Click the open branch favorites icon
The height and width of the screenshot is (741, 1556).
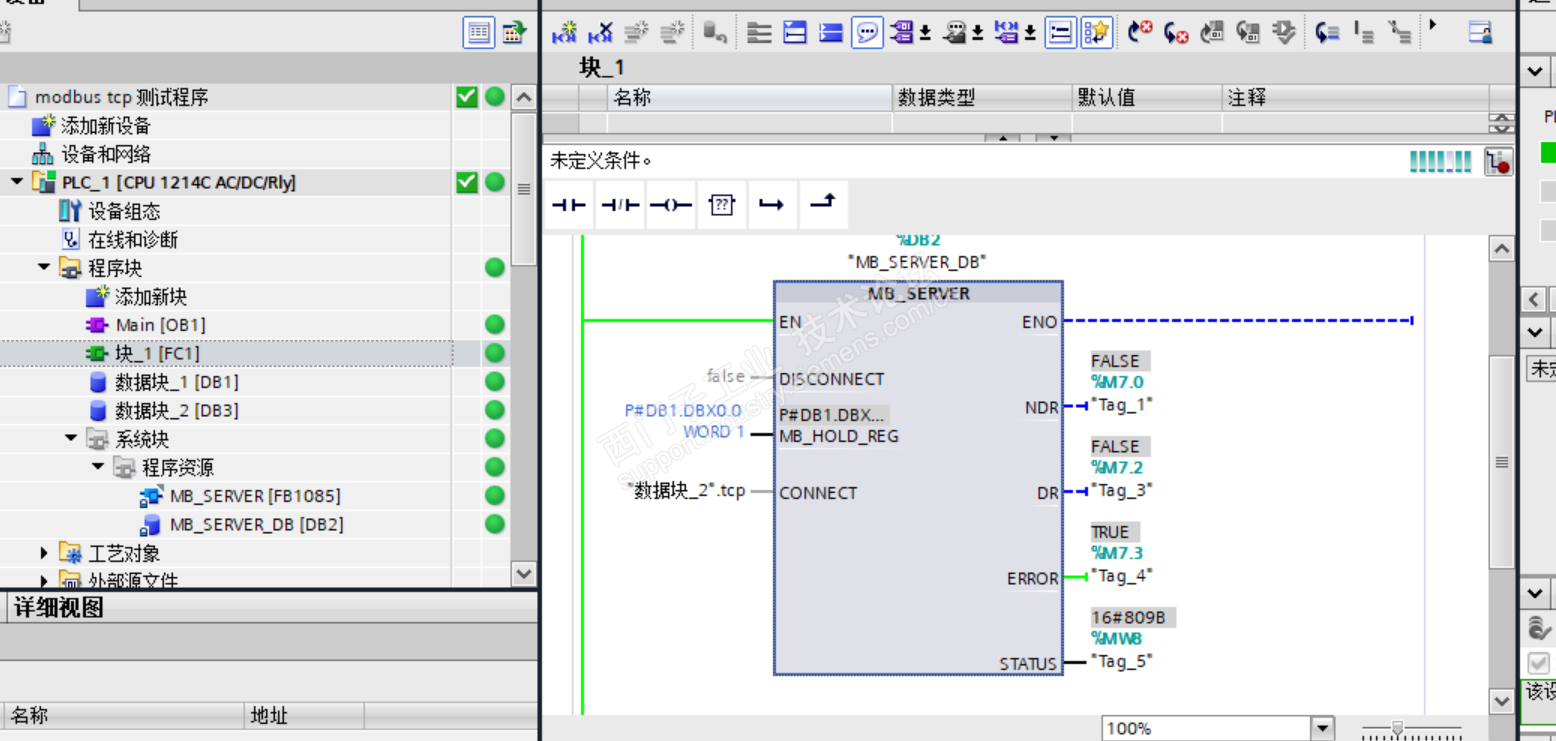click(x=772, y=205)
